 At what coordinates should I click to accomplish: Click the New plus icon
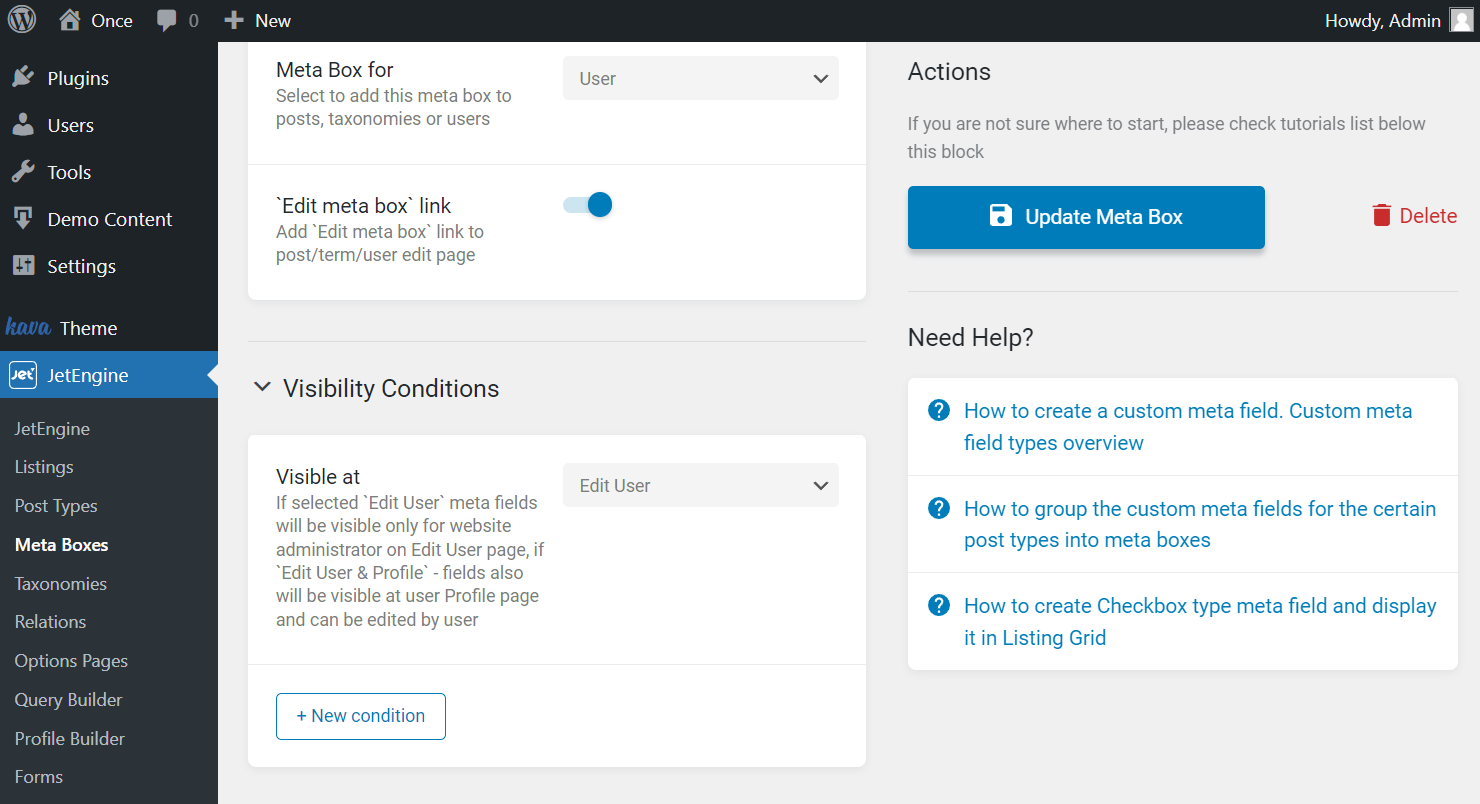(x=233, y=20)
